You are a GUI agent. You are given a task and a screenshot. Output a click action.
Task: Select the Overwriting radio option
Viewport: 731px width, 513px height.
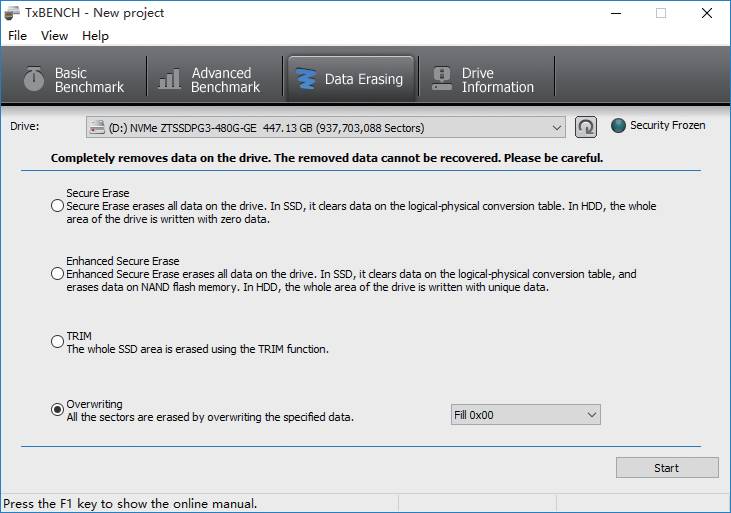point(57,410)
